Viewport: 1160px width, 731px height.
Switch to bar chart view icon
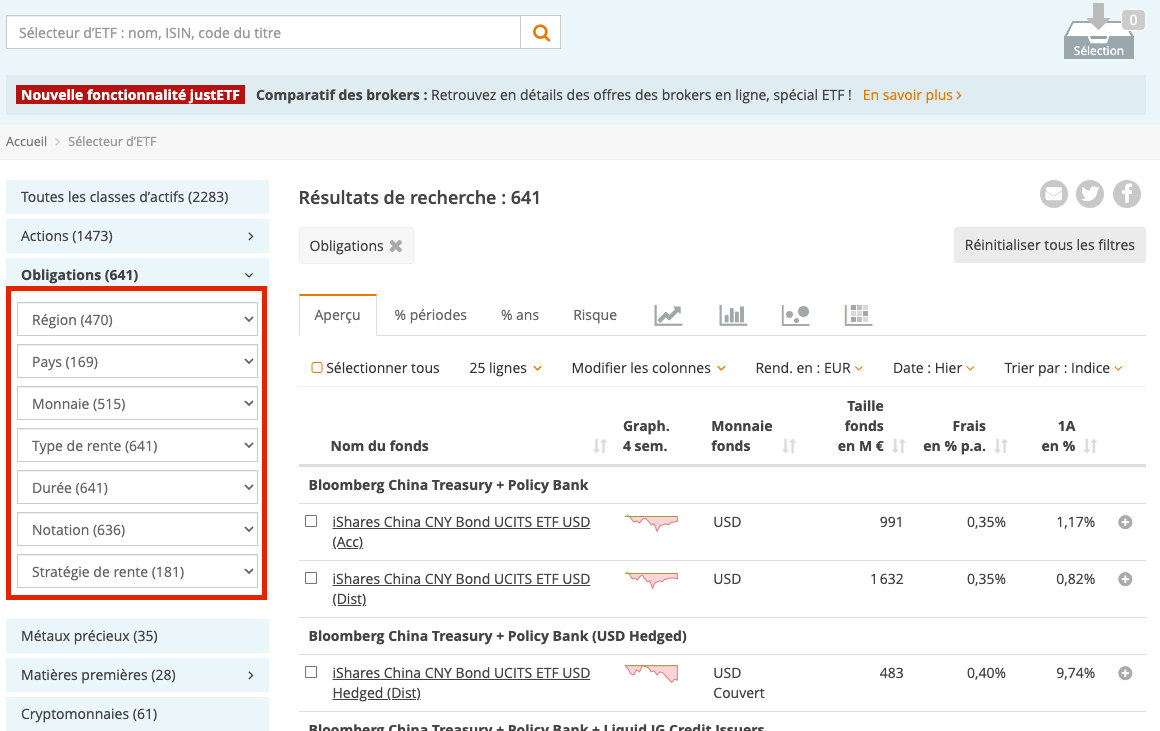(x=733, y=315)
